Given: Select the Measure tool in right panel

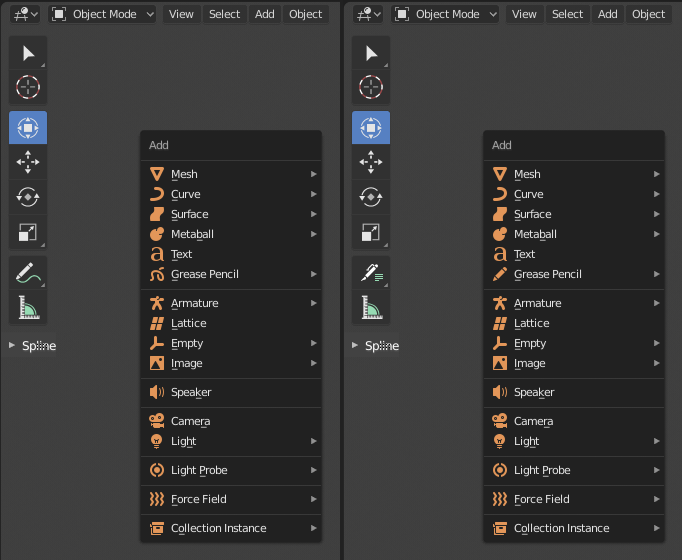Looking at the screenshot, I should tap(371, 307).
